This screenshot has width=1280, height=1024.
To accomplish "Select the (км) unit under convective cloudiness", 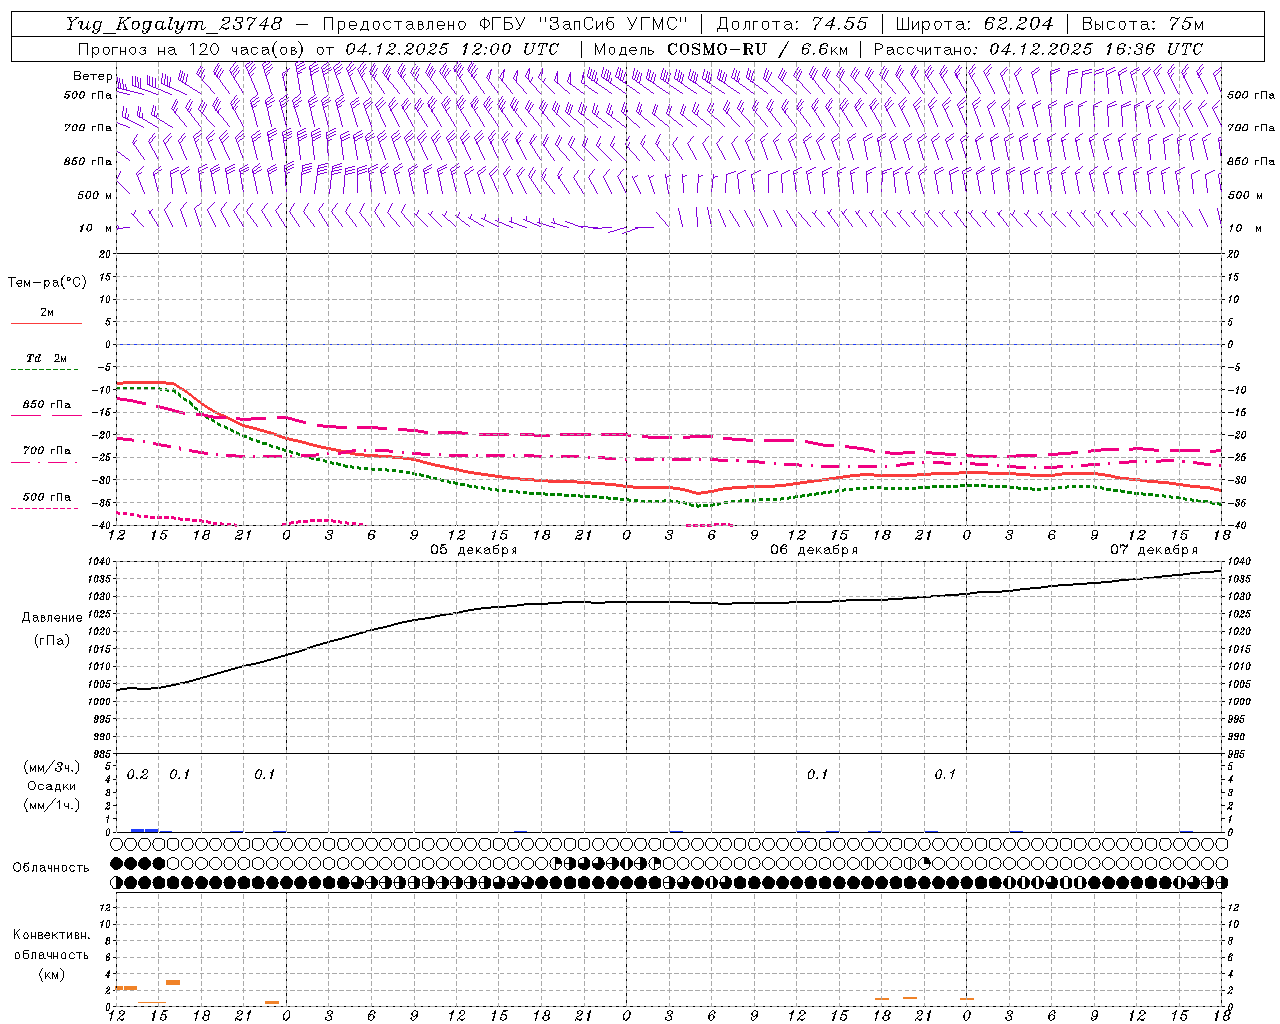I will (51, 974).
